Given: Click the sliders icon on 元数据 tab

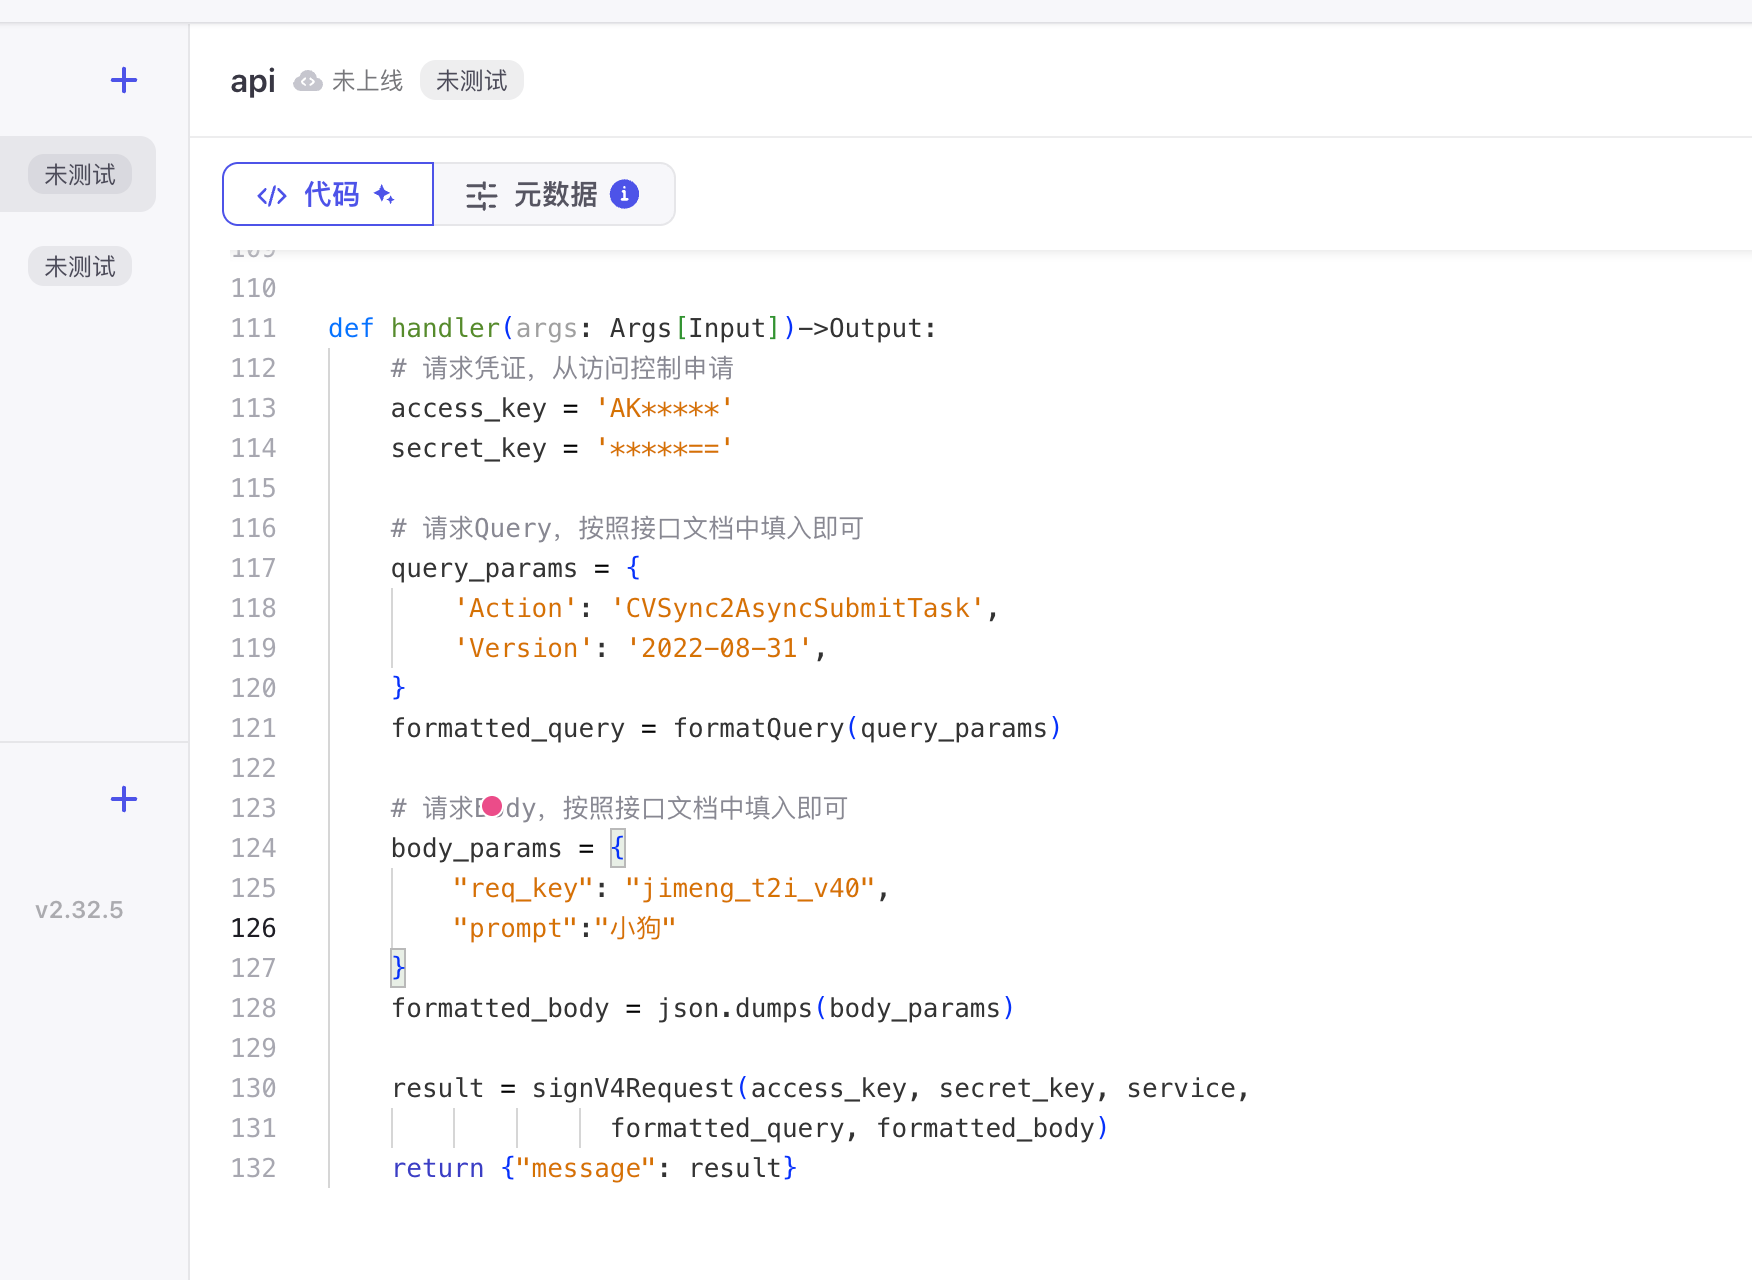Looking at the screenshot, I should [481, 195].
